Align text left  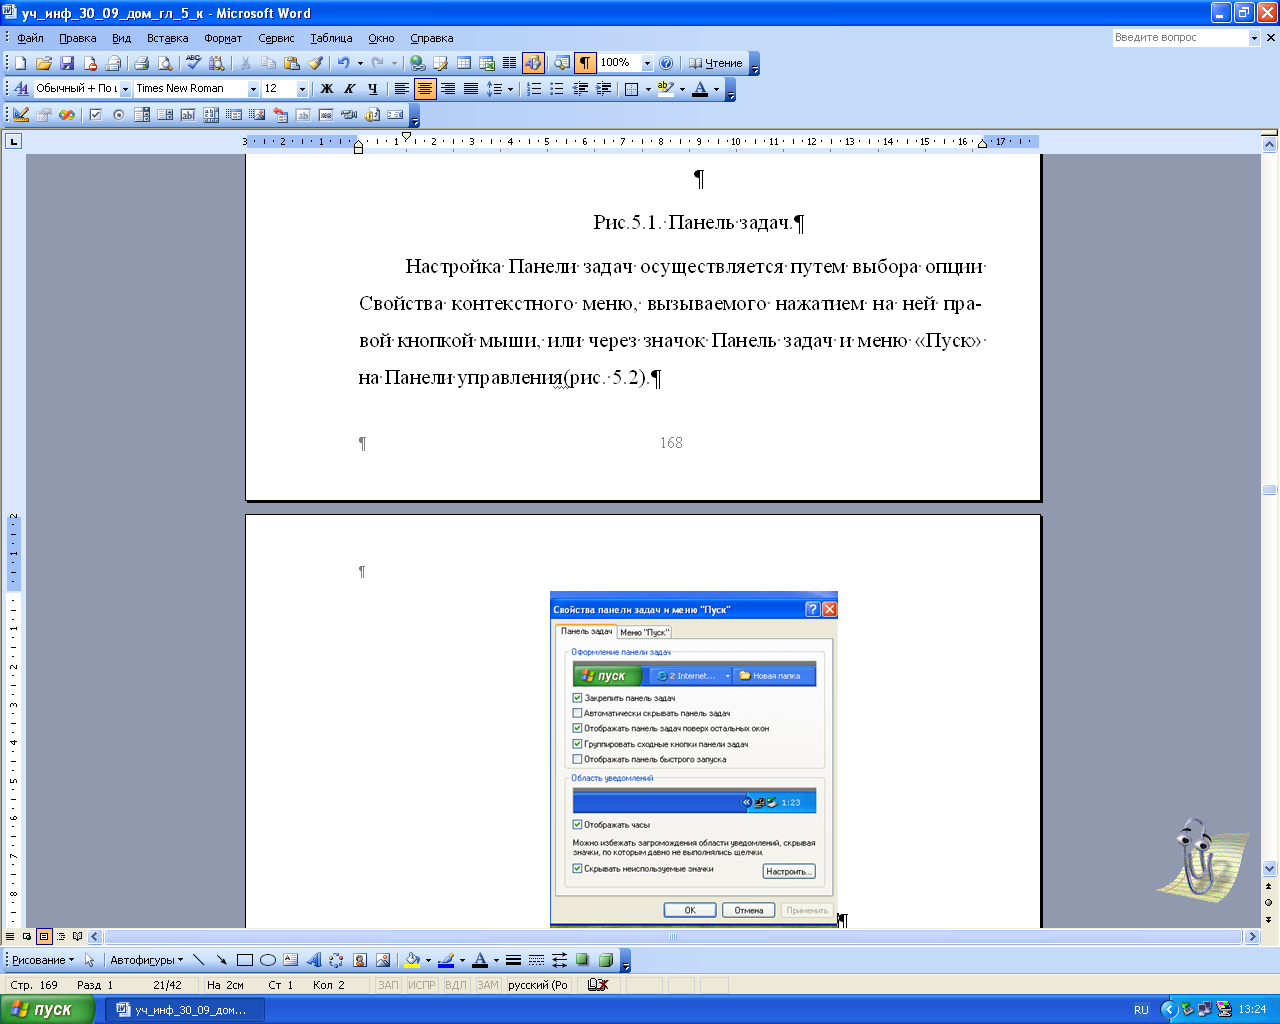tap(401, 89)
